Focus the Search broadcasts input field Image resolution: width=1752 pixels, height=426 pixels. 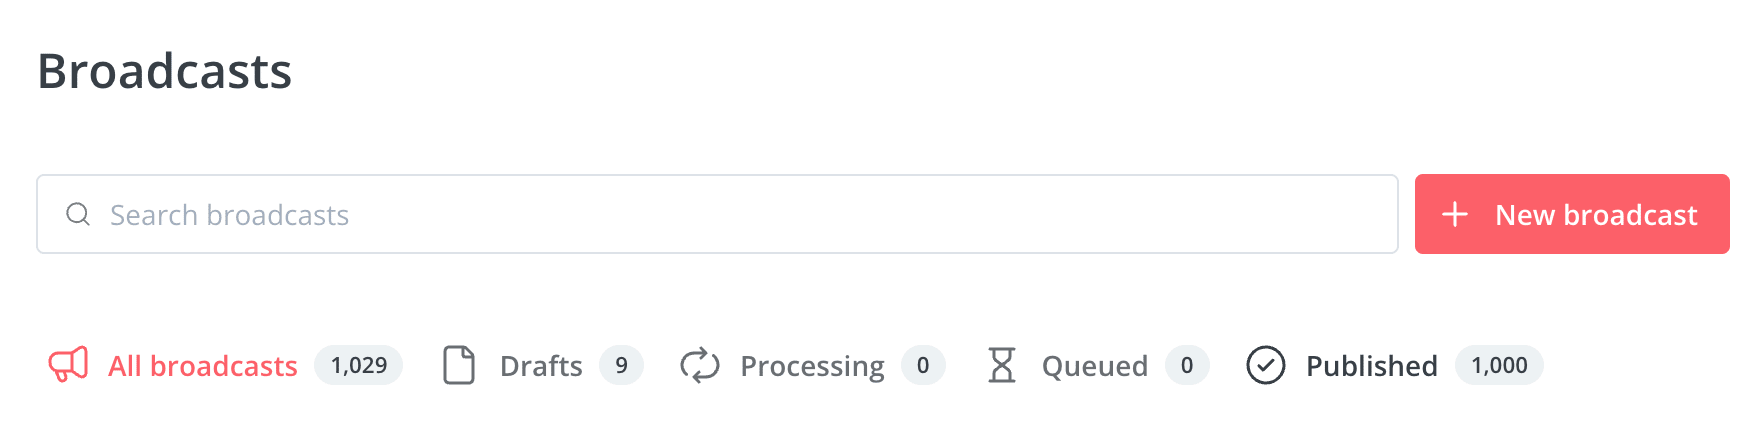717,214
